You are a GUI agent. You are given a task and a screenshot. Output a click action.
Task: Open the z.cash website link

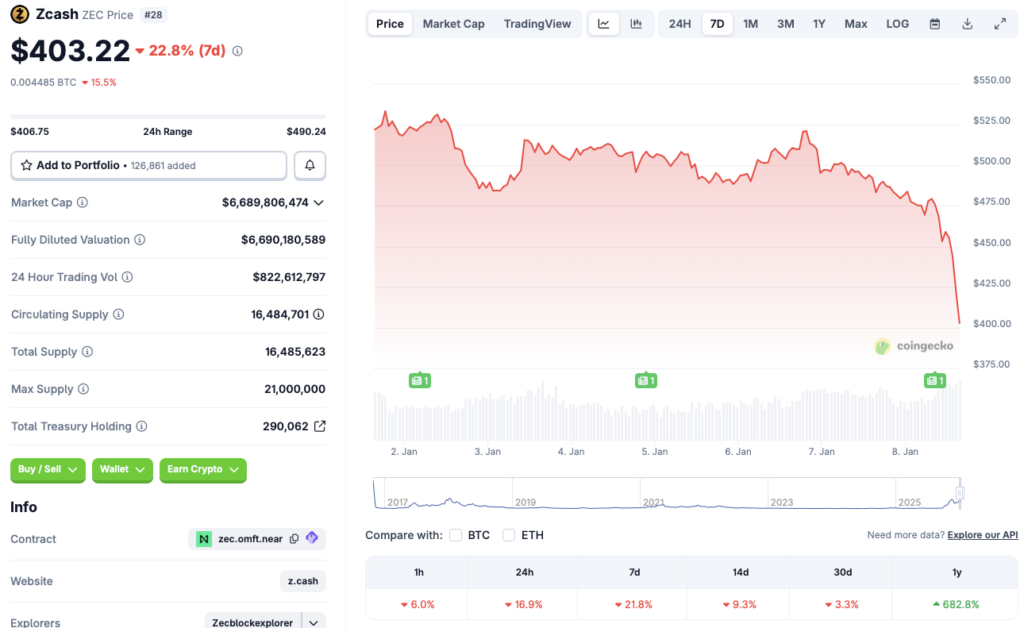click(303, 581)
